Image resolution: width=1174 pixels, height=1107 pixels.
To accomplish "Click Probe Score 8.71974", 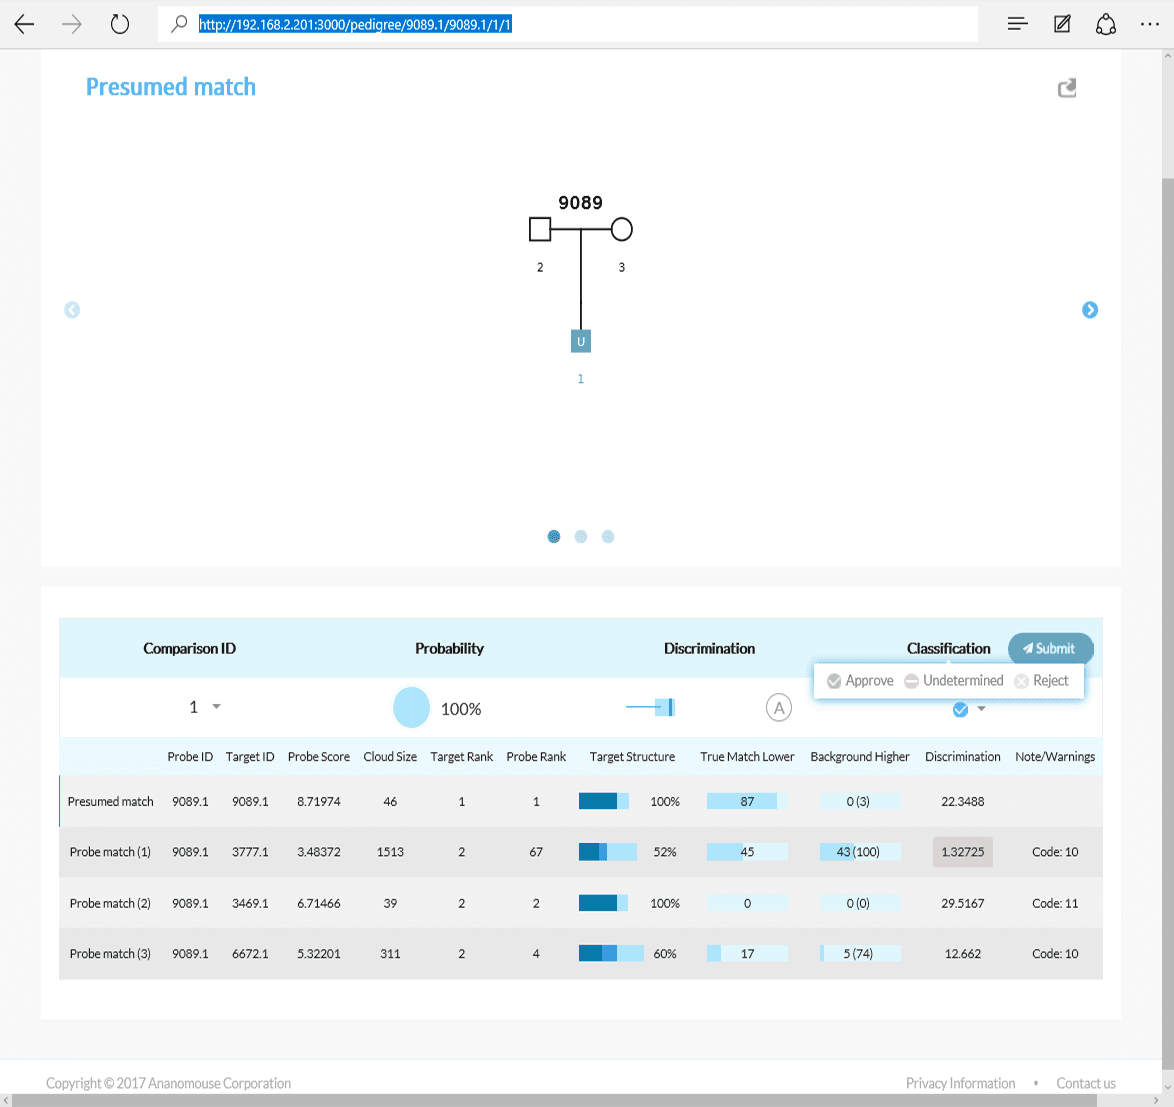I will (319, 801).
